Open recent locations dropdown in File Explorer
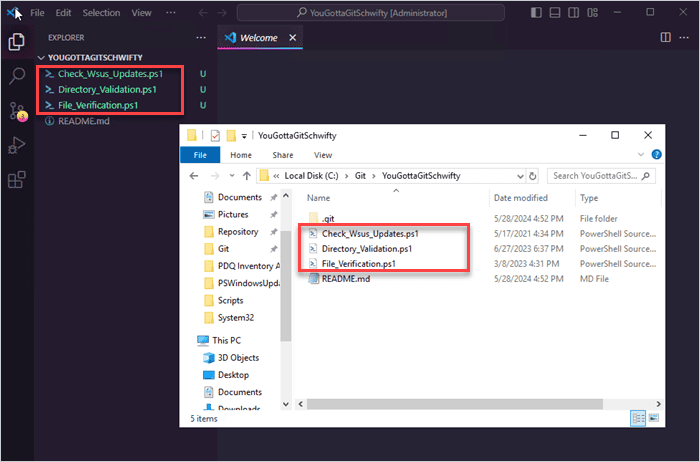This screenshot has width=700, height=462. pos(232,176)
